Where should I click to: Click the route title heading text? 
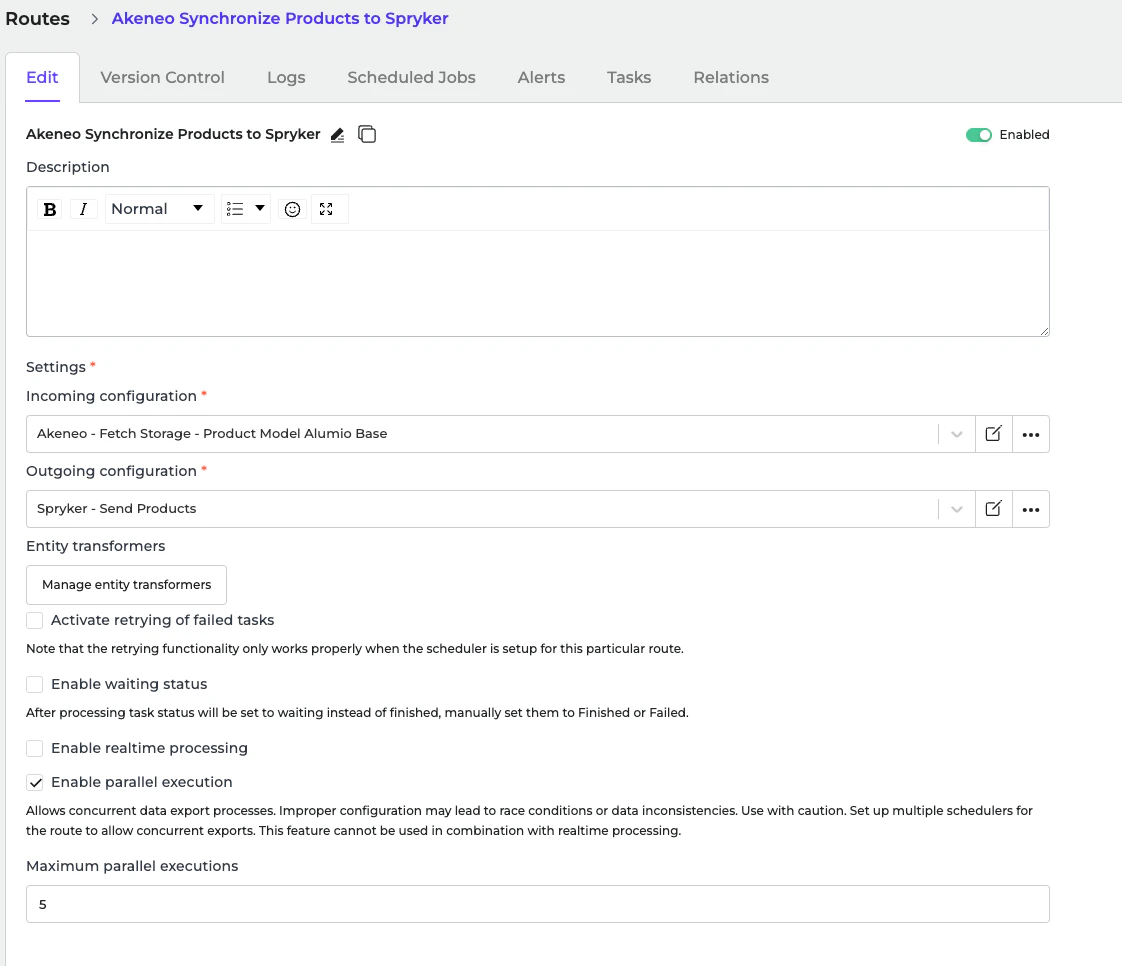tap(173, 135)
